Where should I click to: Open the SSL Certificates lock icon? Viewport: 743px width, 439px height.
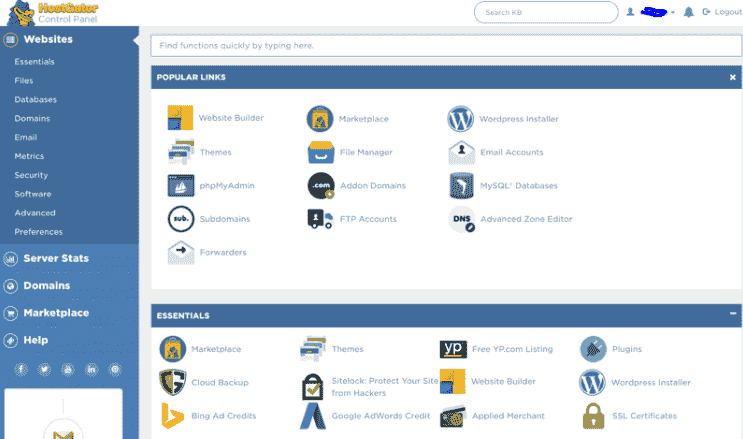[593, 416]
